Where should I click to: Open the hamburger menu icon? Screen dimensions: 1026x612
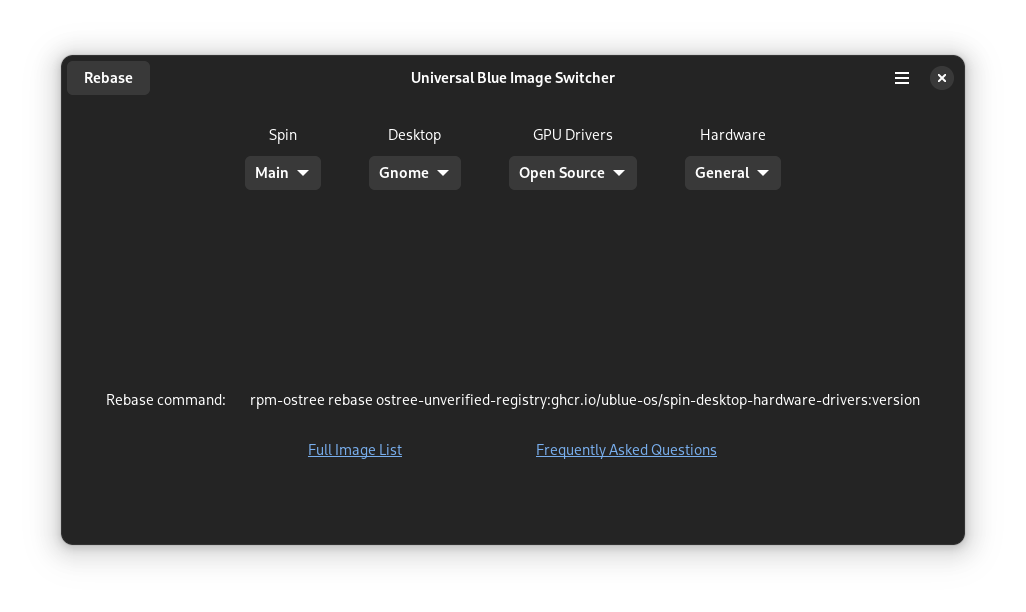point(902,78)
